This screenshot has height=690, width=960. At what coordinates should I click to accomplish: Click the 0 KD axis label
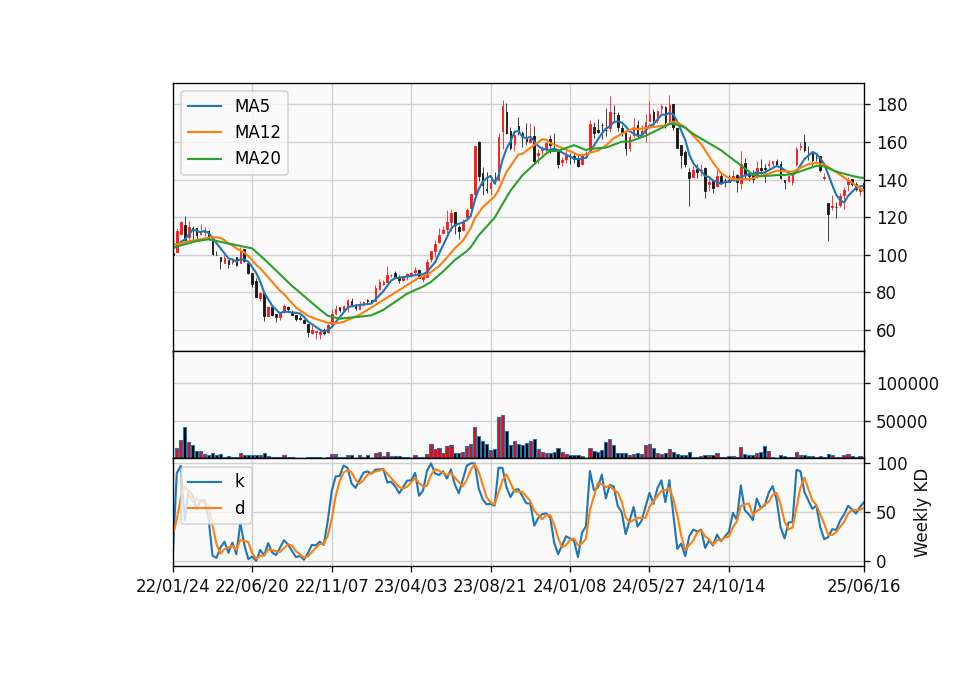point(882,562)
